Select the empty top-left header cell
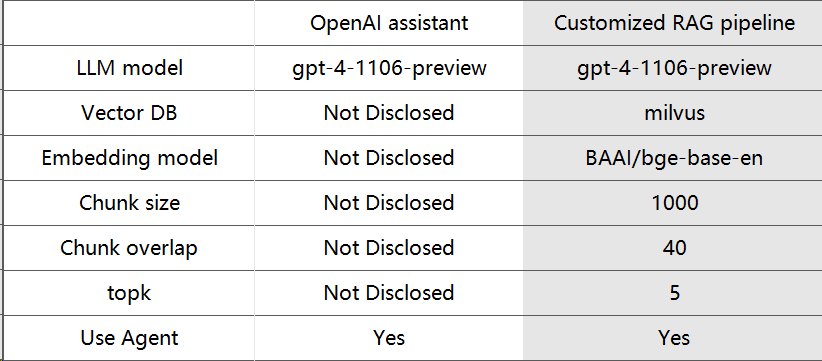 129,23
